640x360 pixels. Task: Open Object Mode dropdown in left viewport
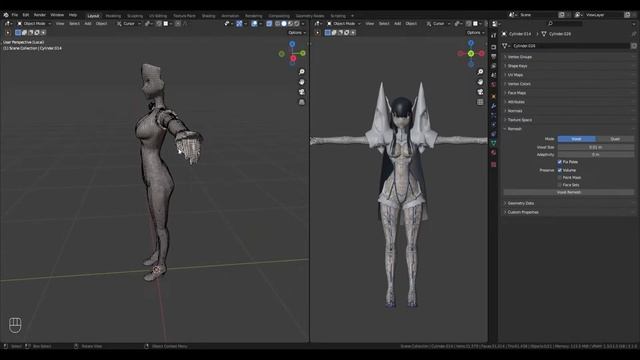click(34, 24)
